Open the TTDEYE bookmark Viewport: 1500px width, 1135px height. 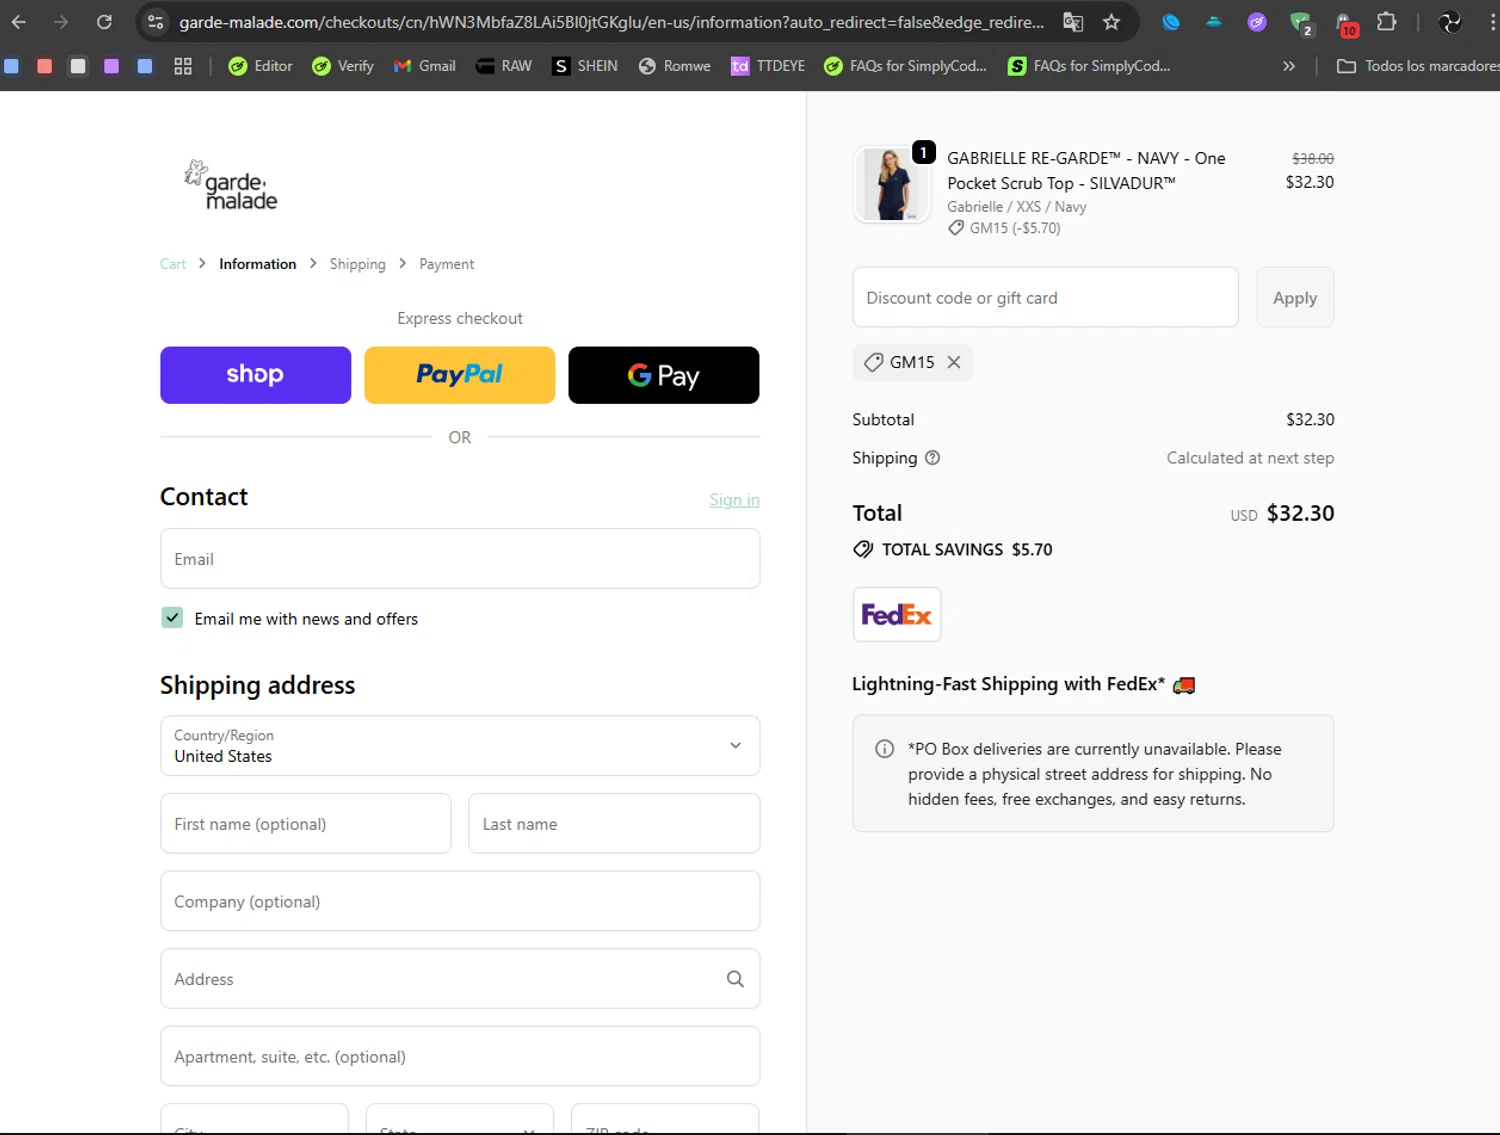pyautogui.click(x=768, y=66)
